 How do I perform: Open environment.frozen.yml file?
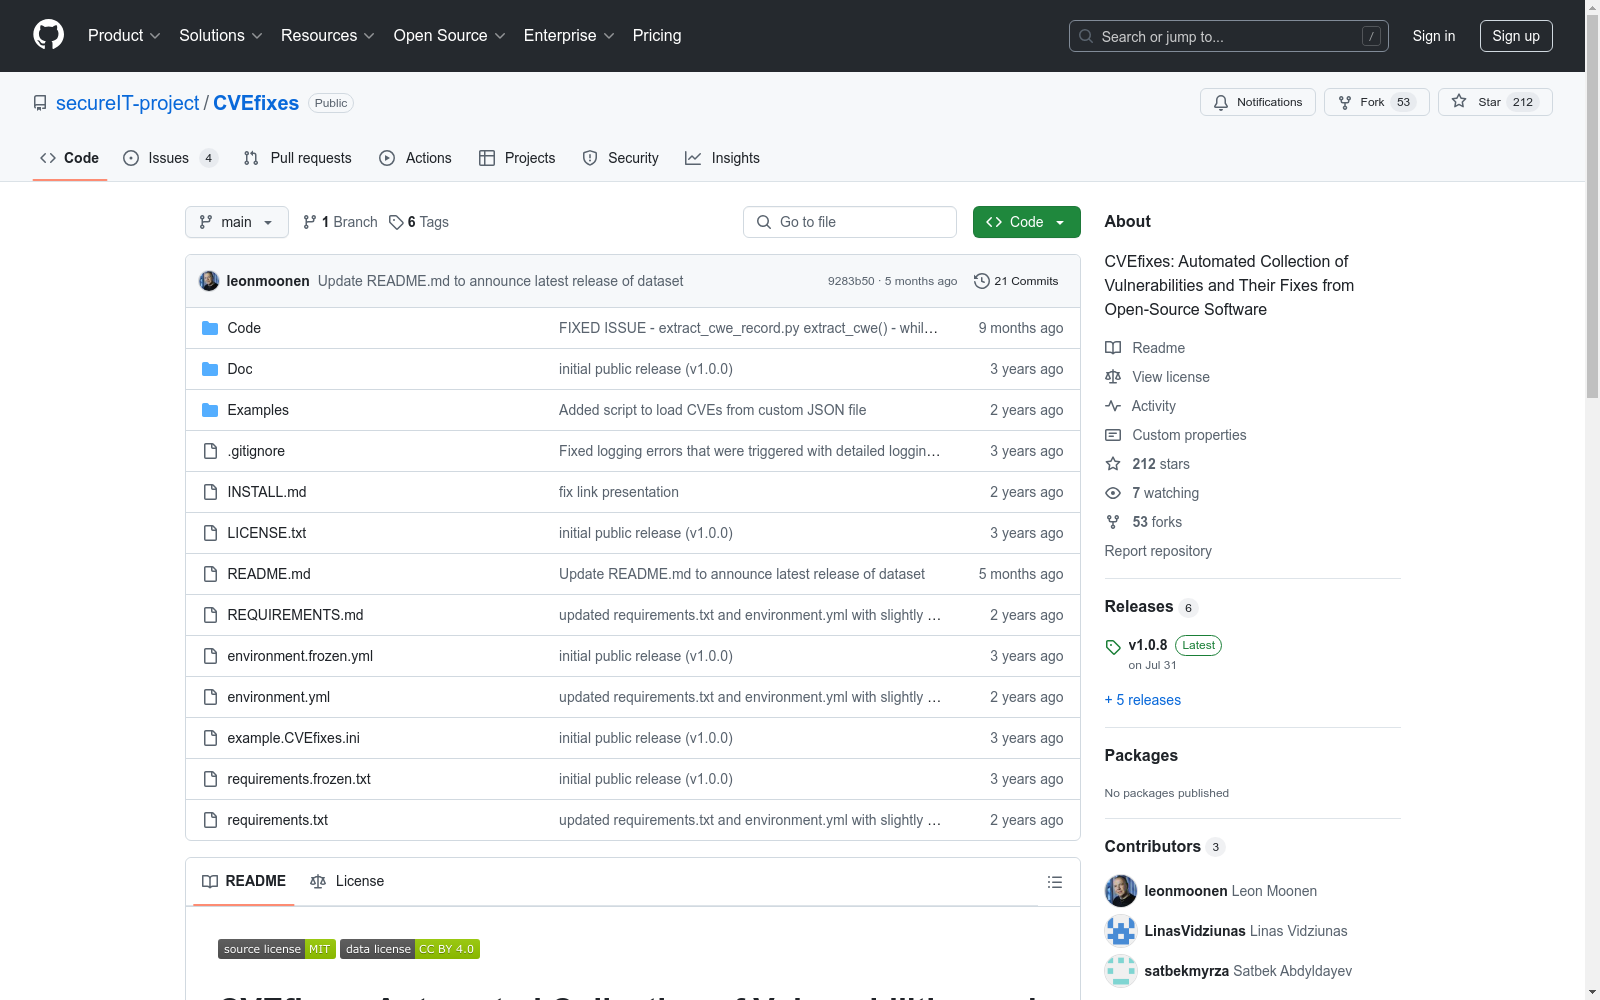coord(300,656)
